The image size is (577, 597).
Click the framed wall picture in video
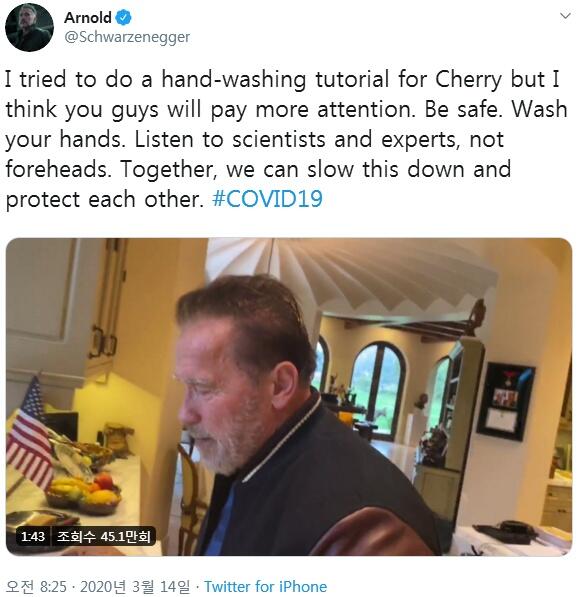[506, 402]
